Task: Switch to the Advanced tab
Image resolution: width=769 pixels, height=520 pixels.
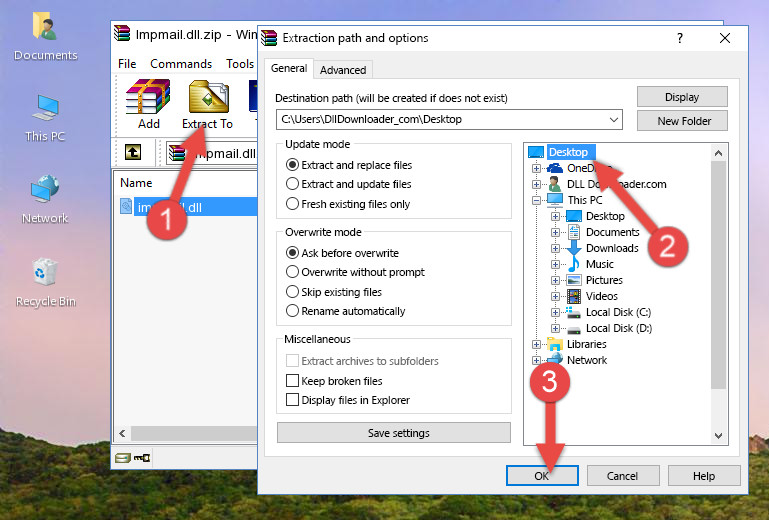Action: point(343,70)
